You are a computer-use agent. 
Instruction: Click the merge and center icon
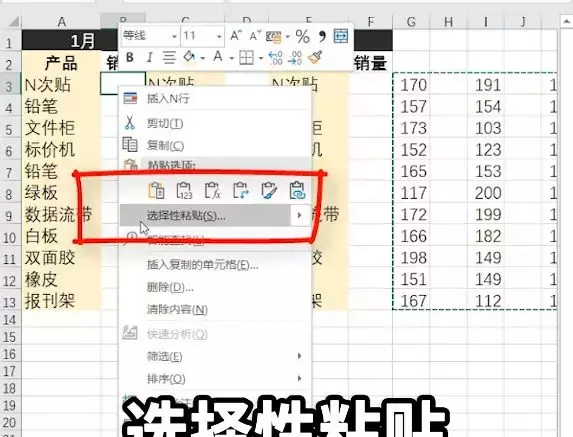pos(341,36)
